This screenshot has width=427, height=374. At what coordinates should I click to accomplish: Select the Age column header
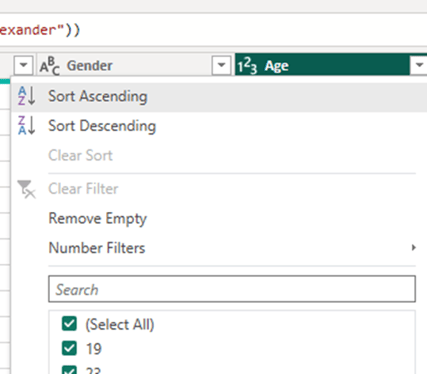tap(323, 65)
